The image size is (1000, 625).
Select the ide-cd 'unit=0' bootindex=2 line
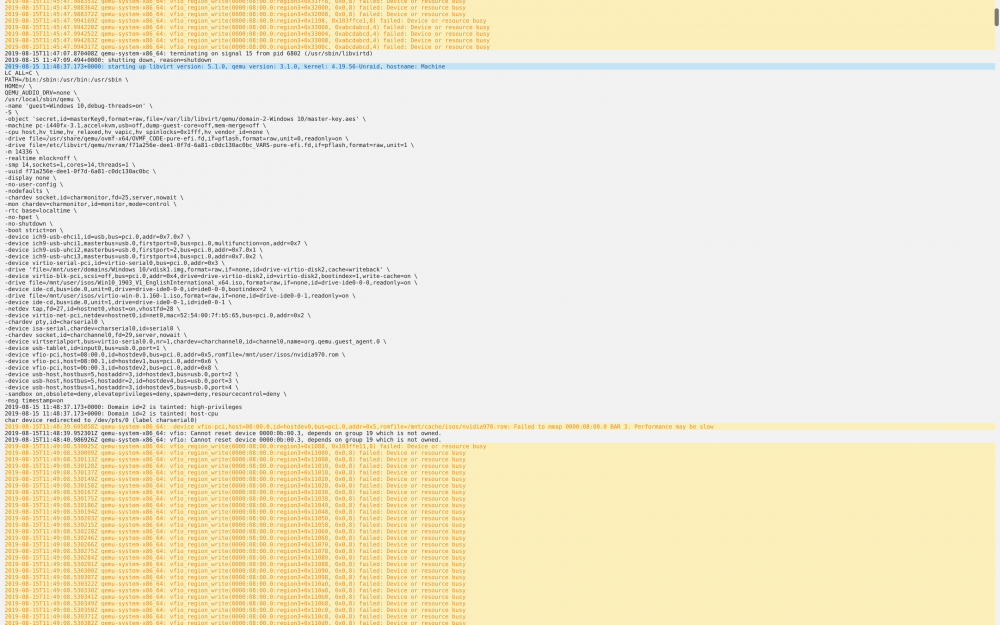[139, 289]
